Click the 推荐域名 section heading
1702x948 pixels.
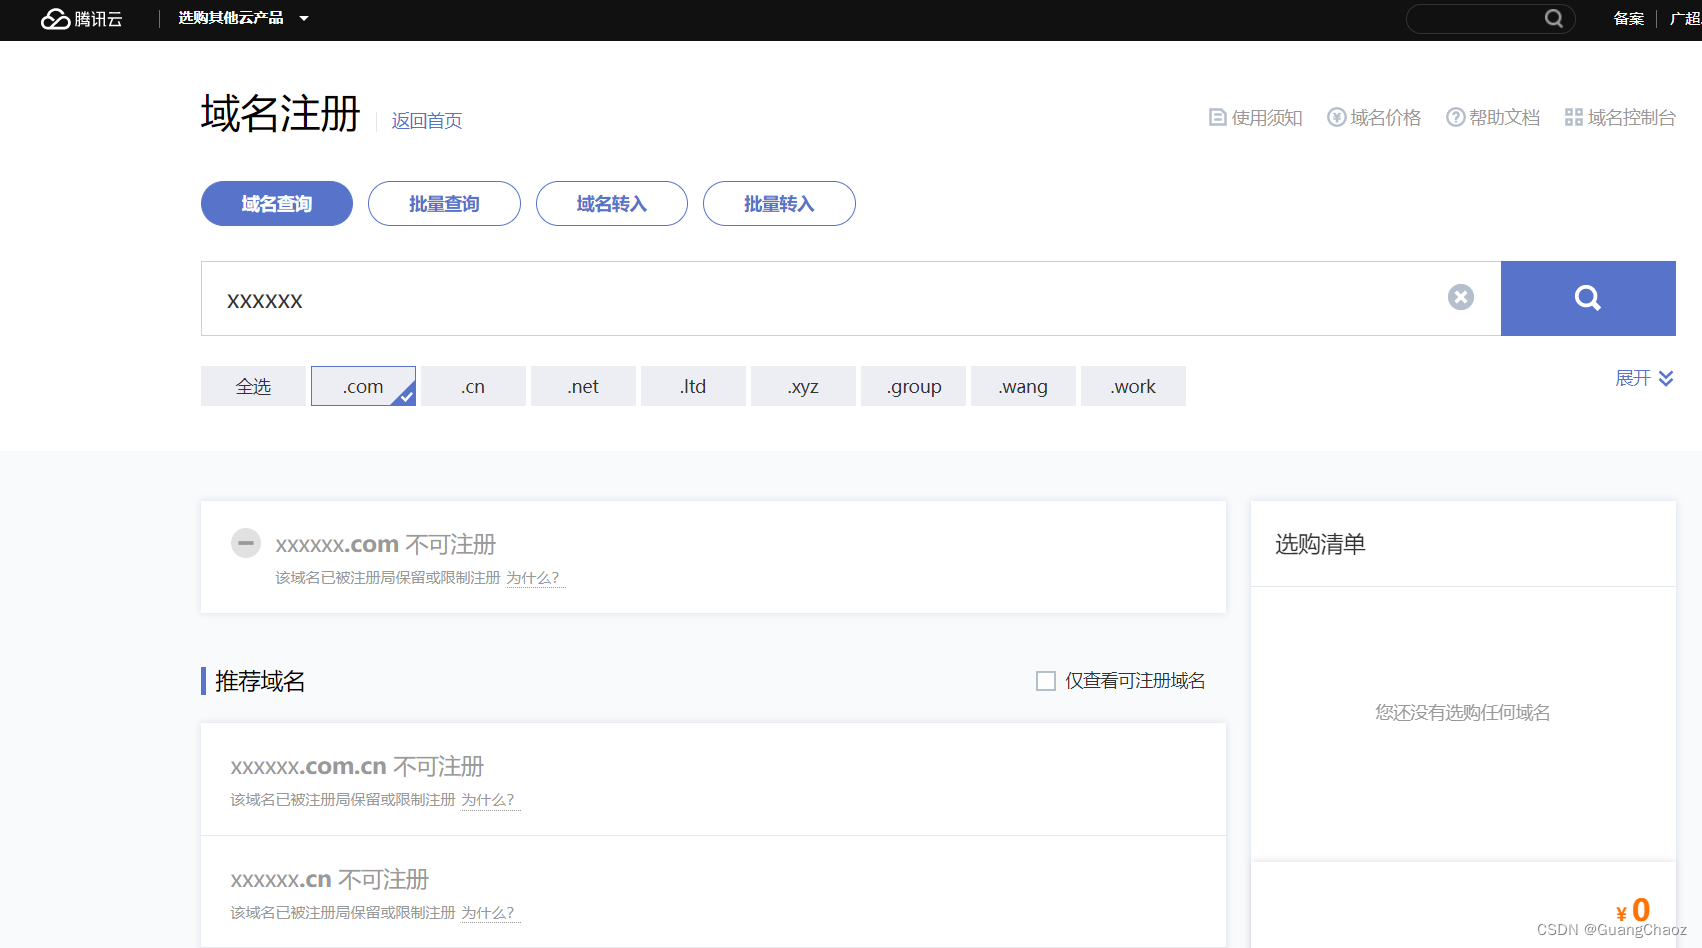260,681
